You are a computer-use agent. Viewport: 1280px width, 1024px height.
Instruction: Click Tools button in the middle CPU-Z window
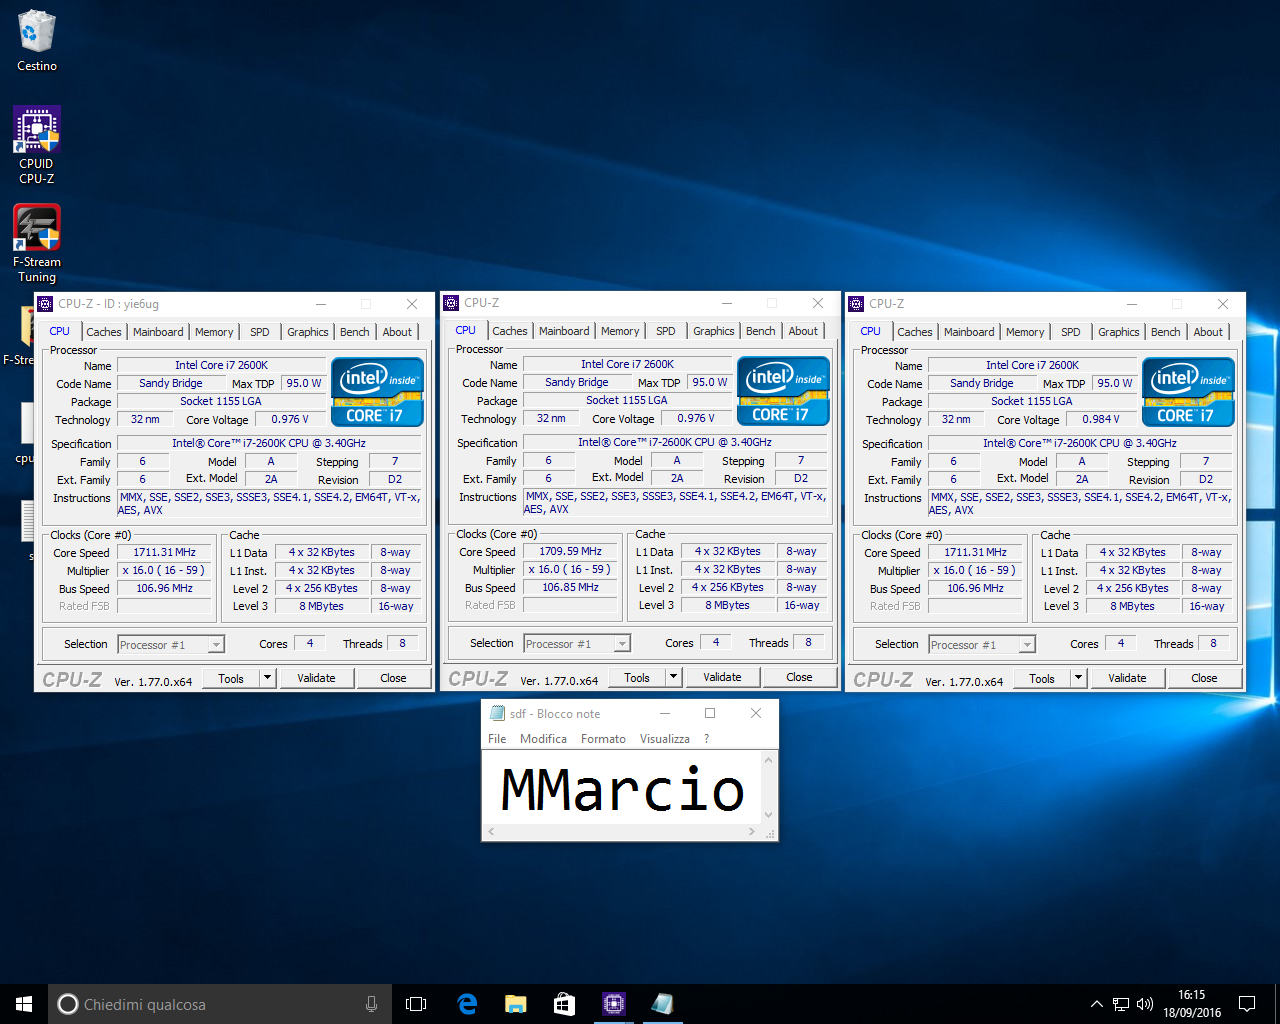click(637, 677)
